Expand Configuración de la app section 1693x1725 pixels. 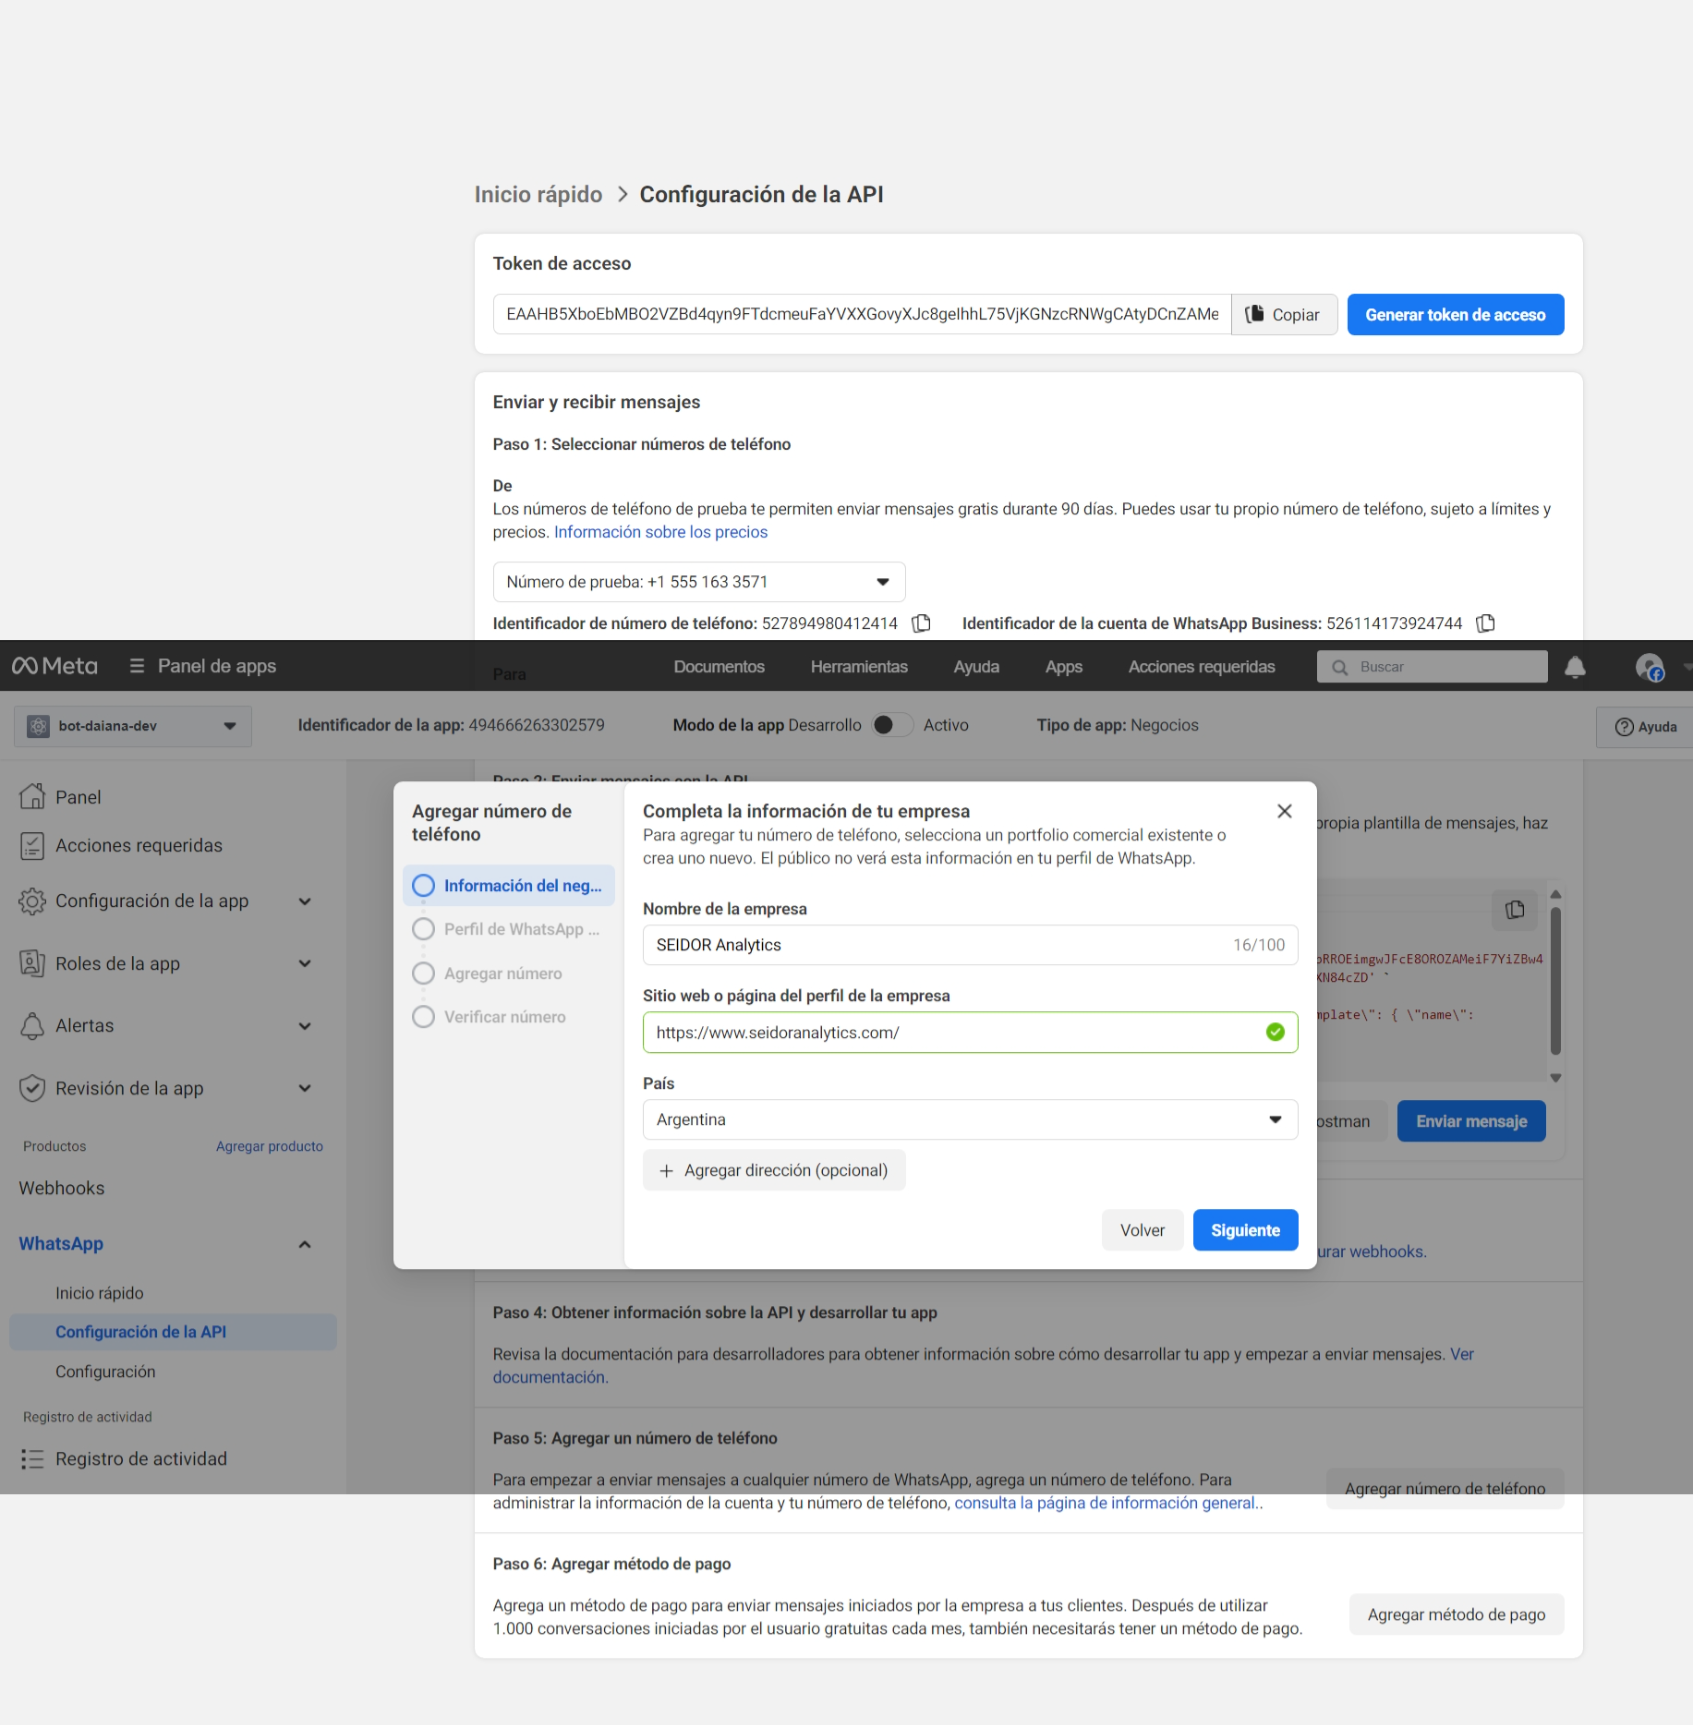[x=166, y=901]
